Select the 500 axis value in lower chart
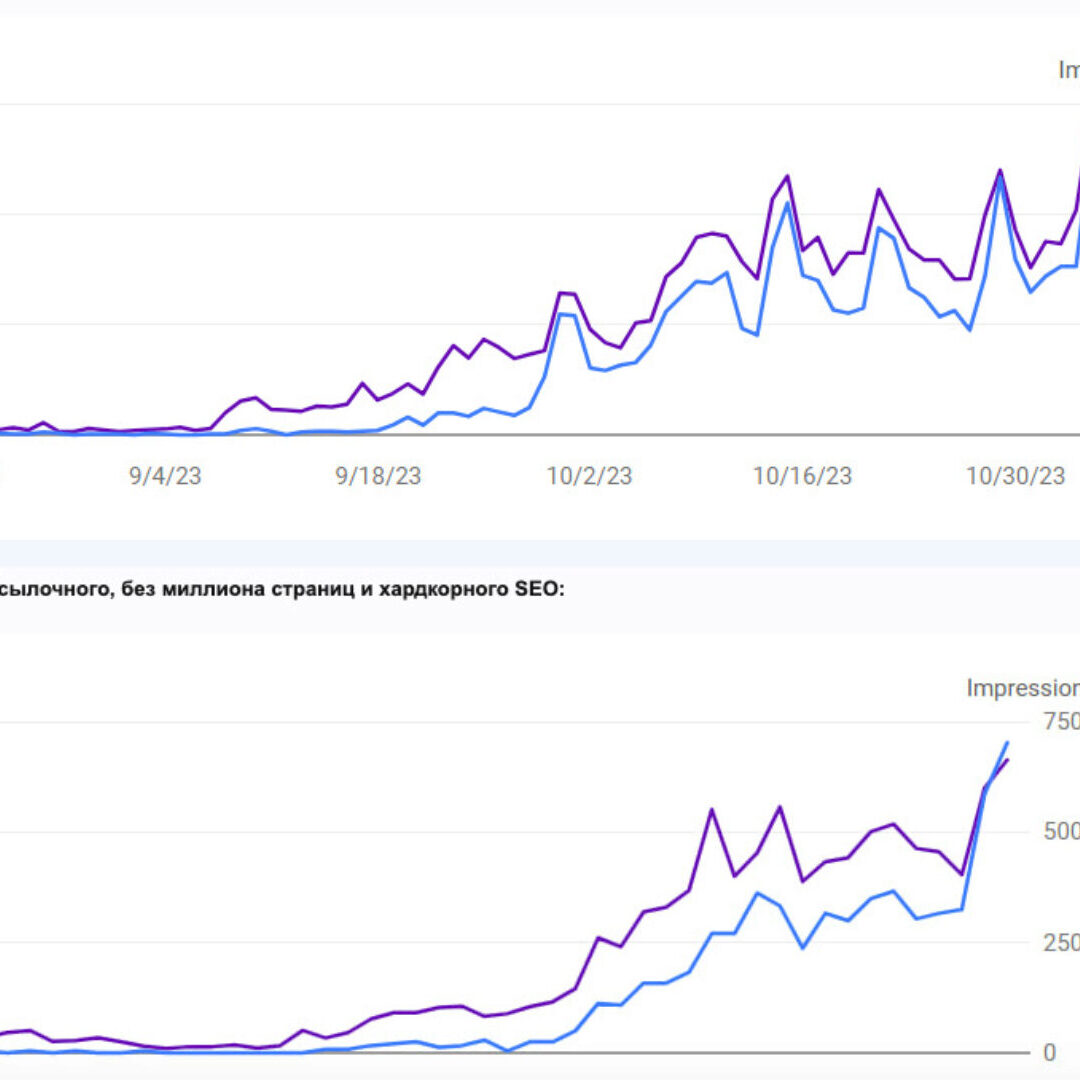Viewport: 1080px width, 1080px height. 1060,832
